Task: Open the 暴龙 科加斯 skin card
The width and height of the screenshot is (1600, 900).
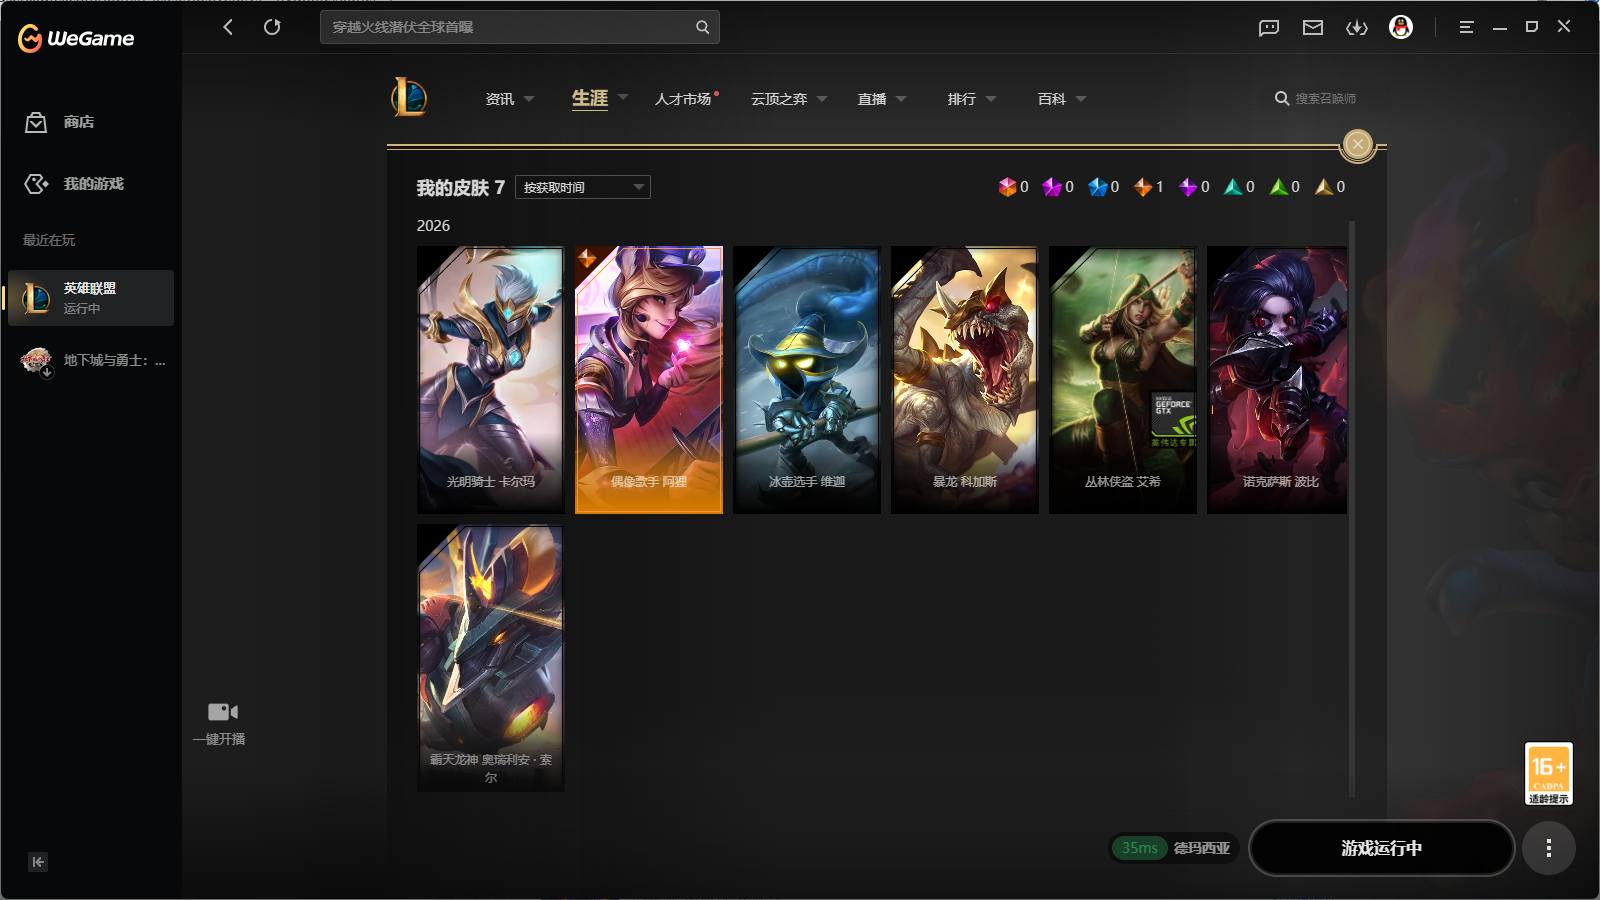Action: (x=965, y=380)
